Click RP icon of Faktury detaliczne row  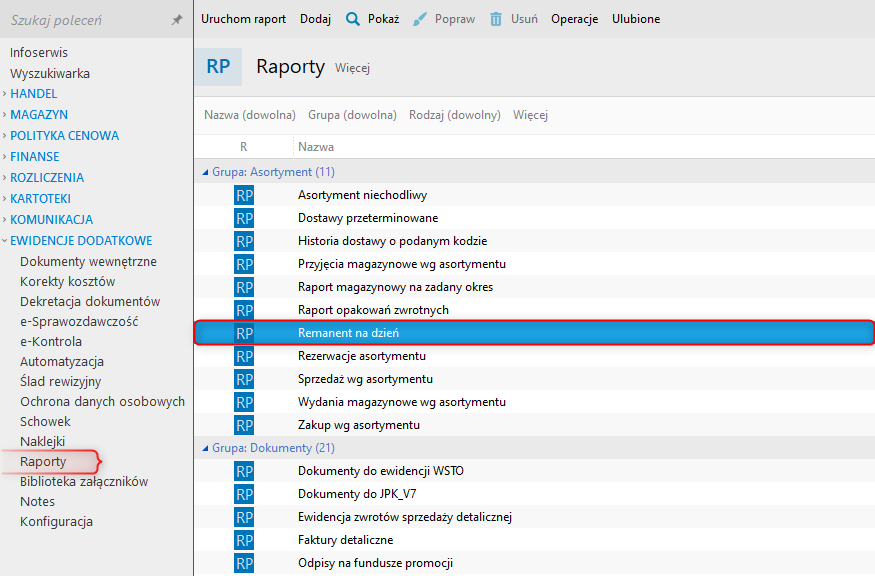click(x=244, y=540)
